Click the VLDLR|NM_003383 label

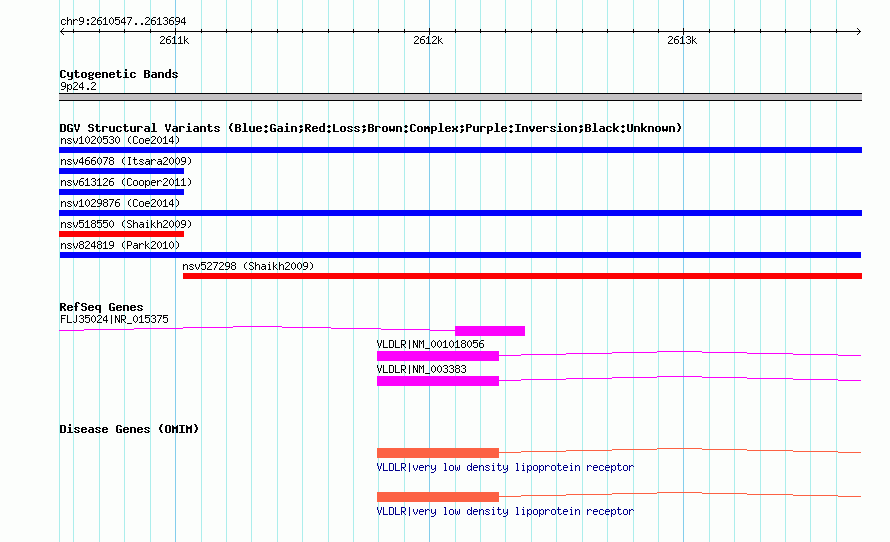pos(421,369)
